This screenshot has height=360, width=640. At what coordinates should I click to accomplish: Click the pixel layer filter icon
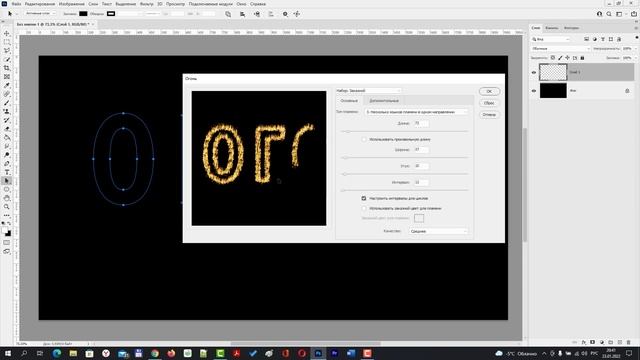(x=587, y=39)
